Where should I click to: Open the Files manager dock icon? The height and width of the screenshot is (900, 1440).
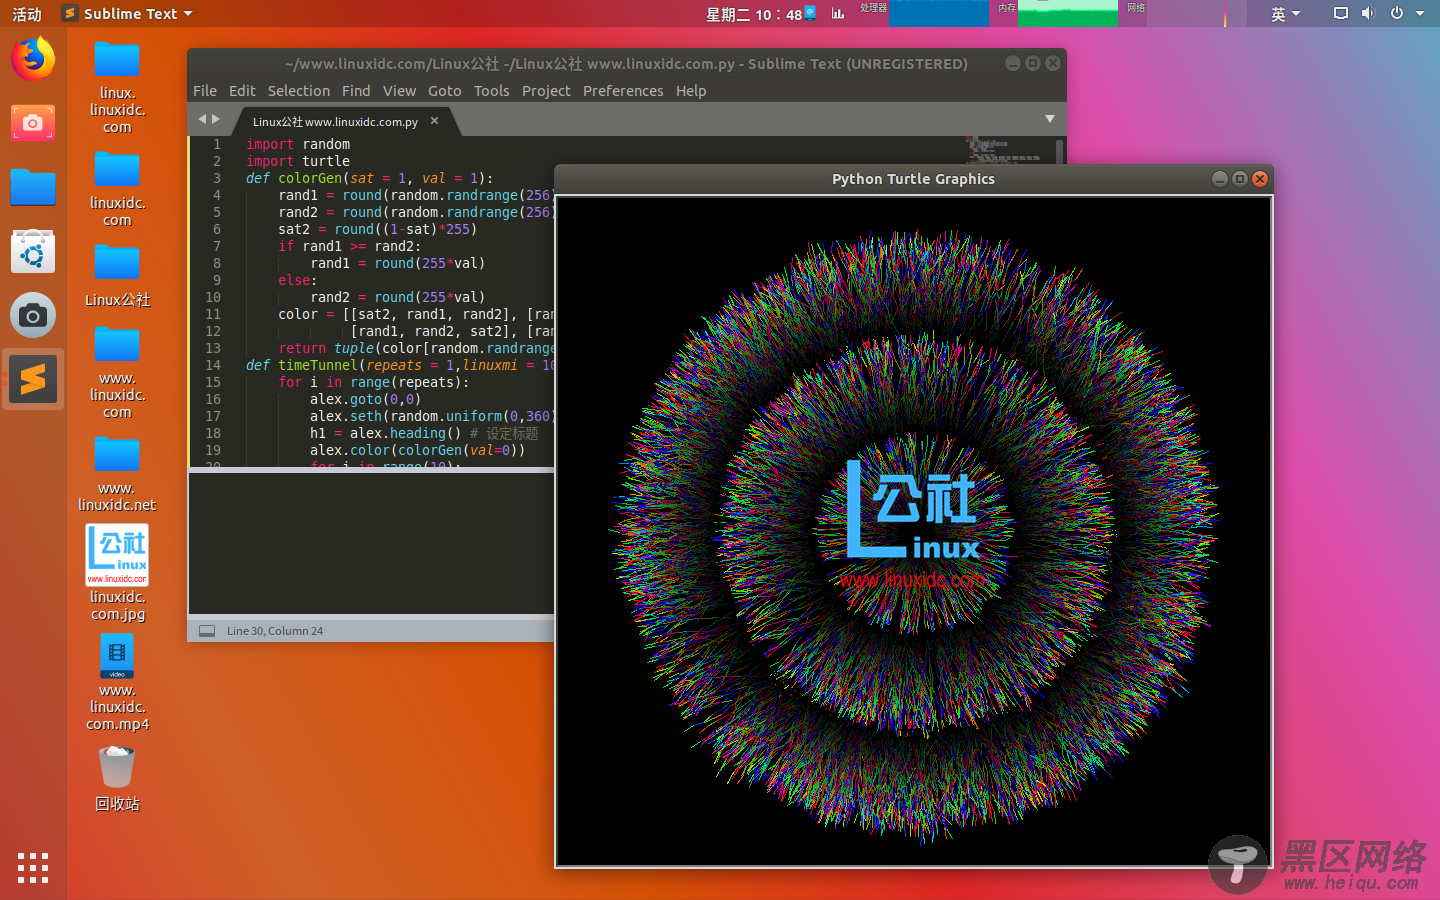[x=33, y=188]
